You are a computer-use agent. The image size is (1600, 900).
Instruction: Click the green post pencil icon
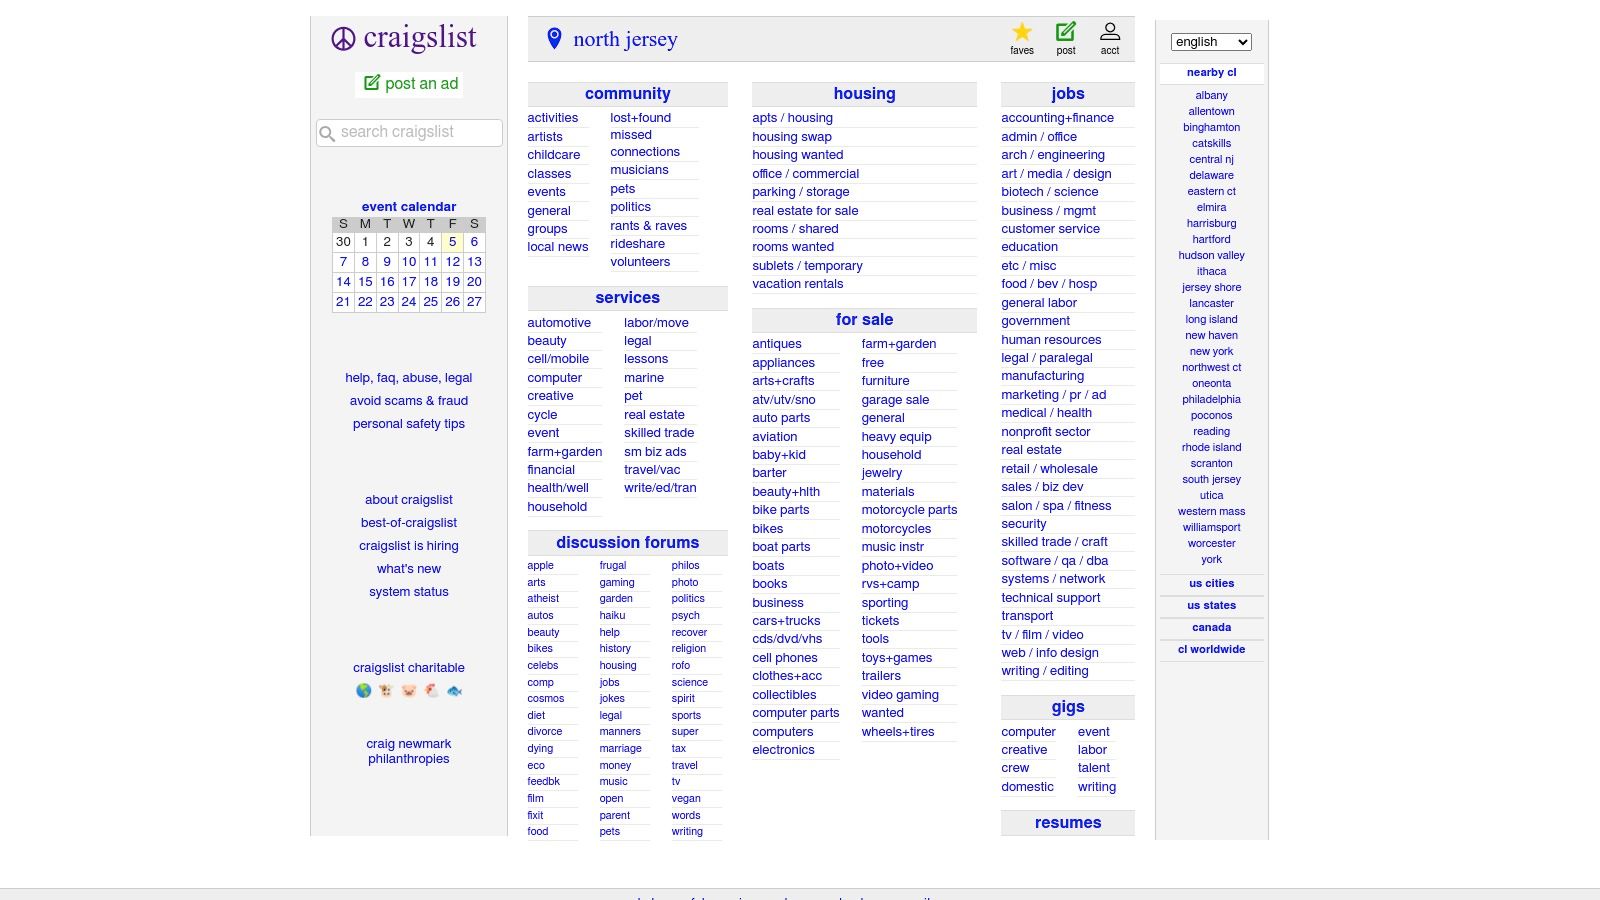pos(1066,30)
